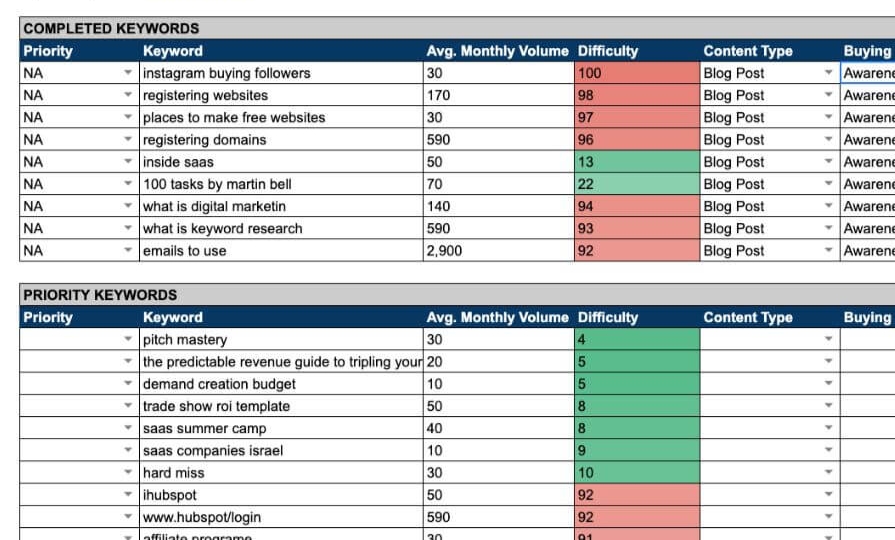This screenshot has width=895, height=540.
Task: Open Priority dropdown for hard miss row
Action: [128, 473]
